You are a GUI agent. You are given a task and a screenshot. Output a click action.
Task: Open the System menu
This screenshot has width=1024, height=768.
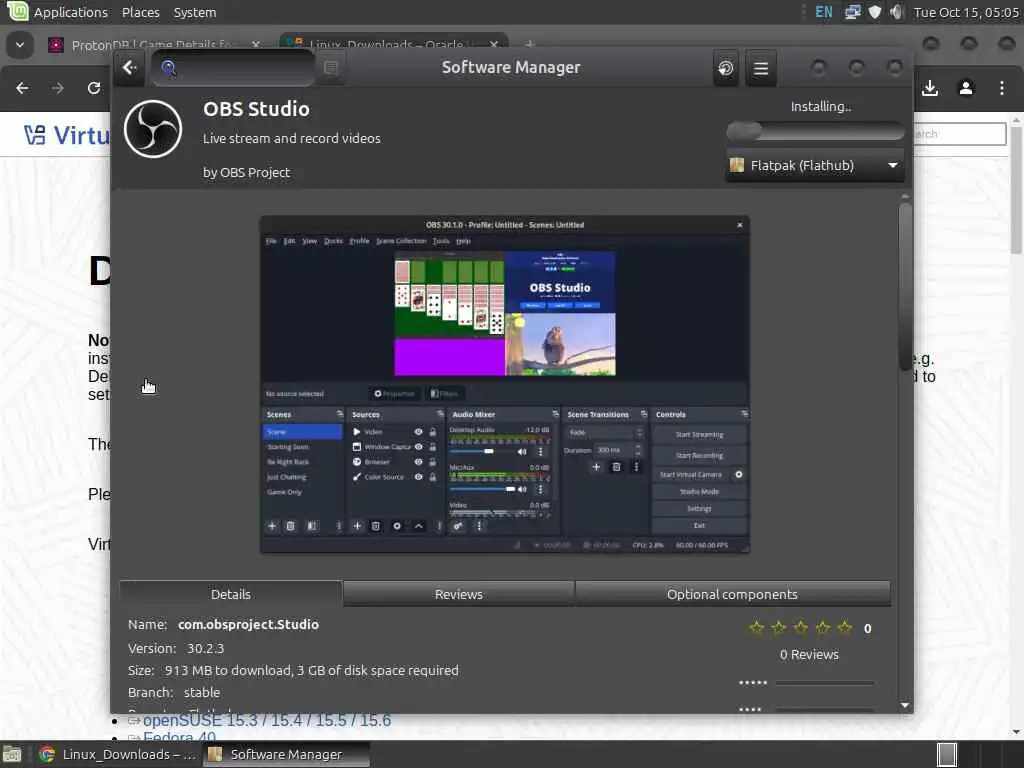pyautogui.click(x=195, y=12)
